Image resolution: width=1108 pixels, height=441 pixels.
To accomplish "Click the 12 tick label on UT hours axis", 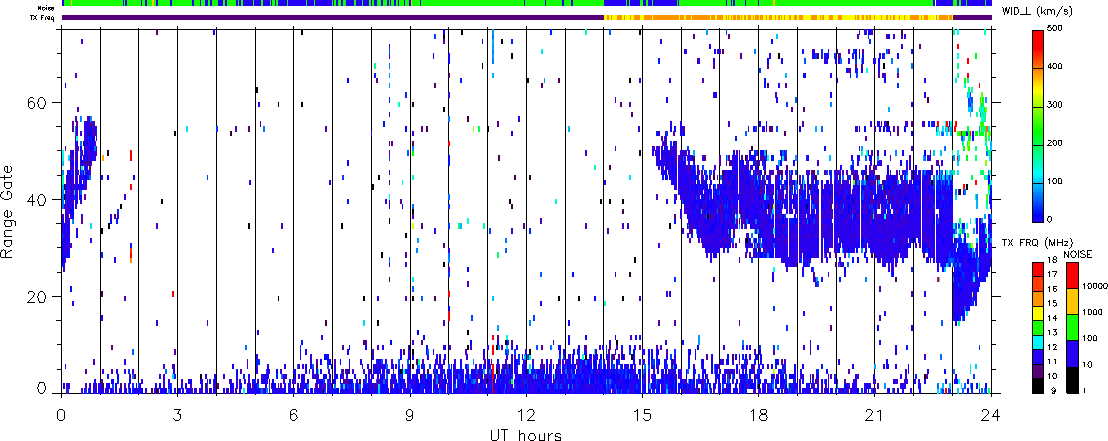I will click(x=525, y=413).
